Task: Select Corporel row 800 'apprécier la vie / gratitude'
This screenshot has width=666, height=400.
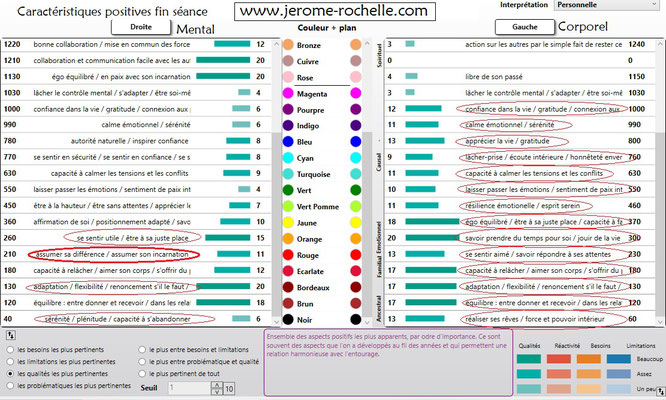Action: pyautogui.click(x=520, y=141)
